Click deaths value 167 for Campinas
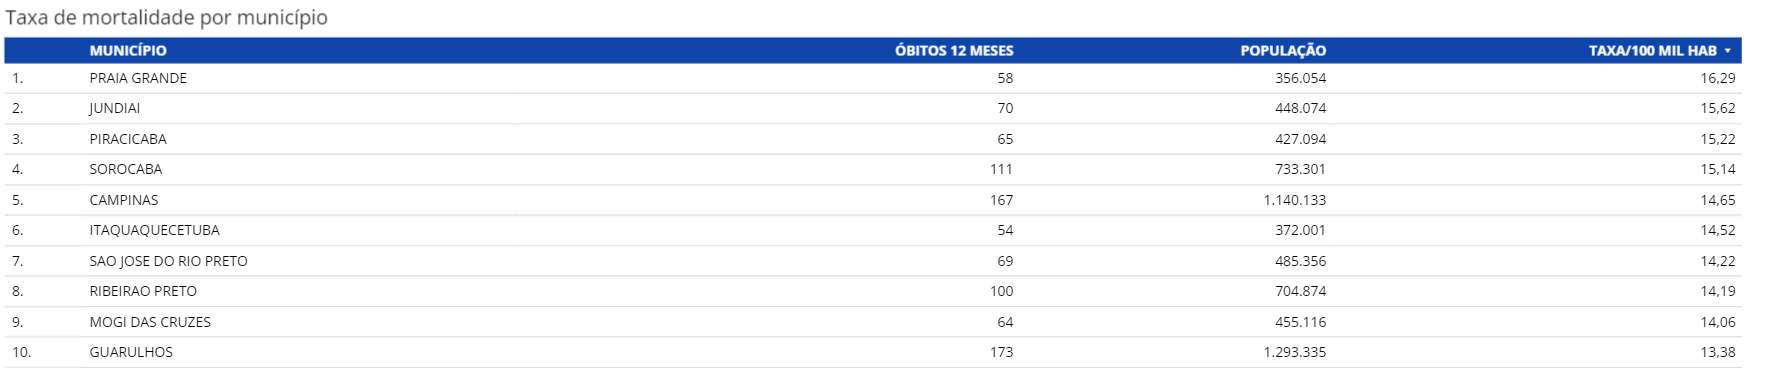The image size is (1772, 368). click(x=1001, y=200)
